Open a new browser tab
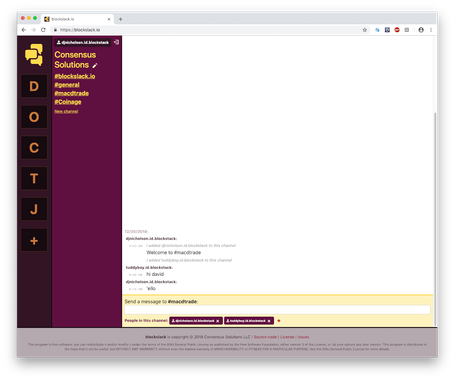Image resolution: width=455 pixels, height=380 pixels. [120, 19]
